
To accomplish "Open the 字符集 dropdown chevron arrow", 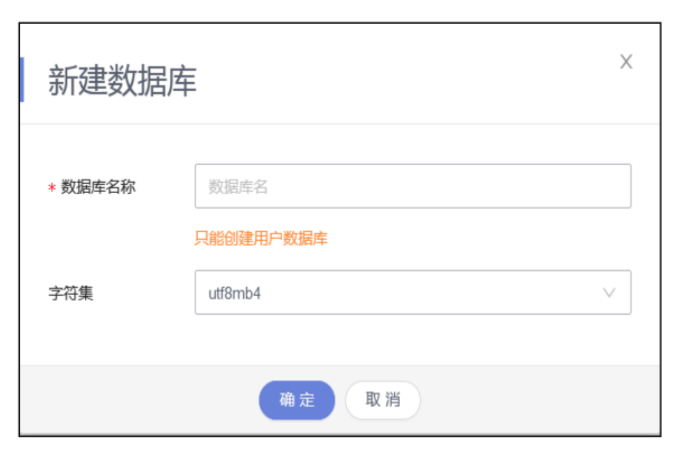I will click(x=609, y=293).
